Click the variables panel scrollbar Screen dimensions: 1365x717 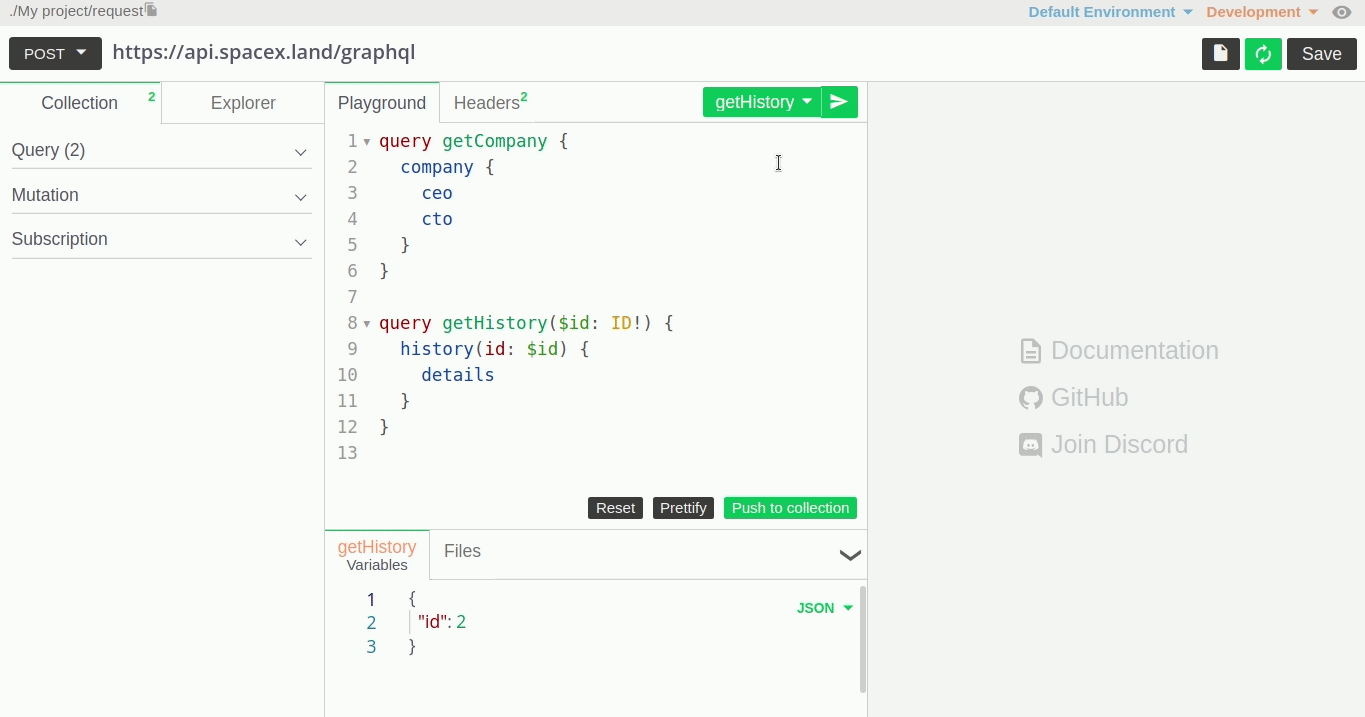[862, 640]
